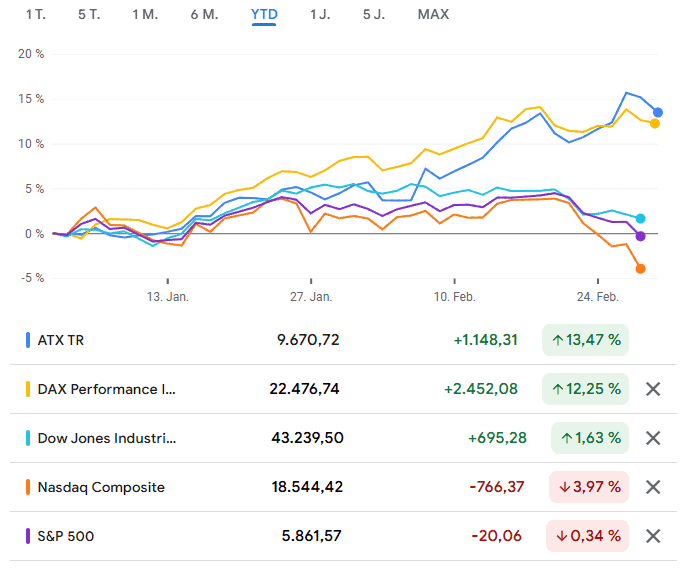Remove S&P 500 from comparison

pyautogui.click(x=653, y=536)
